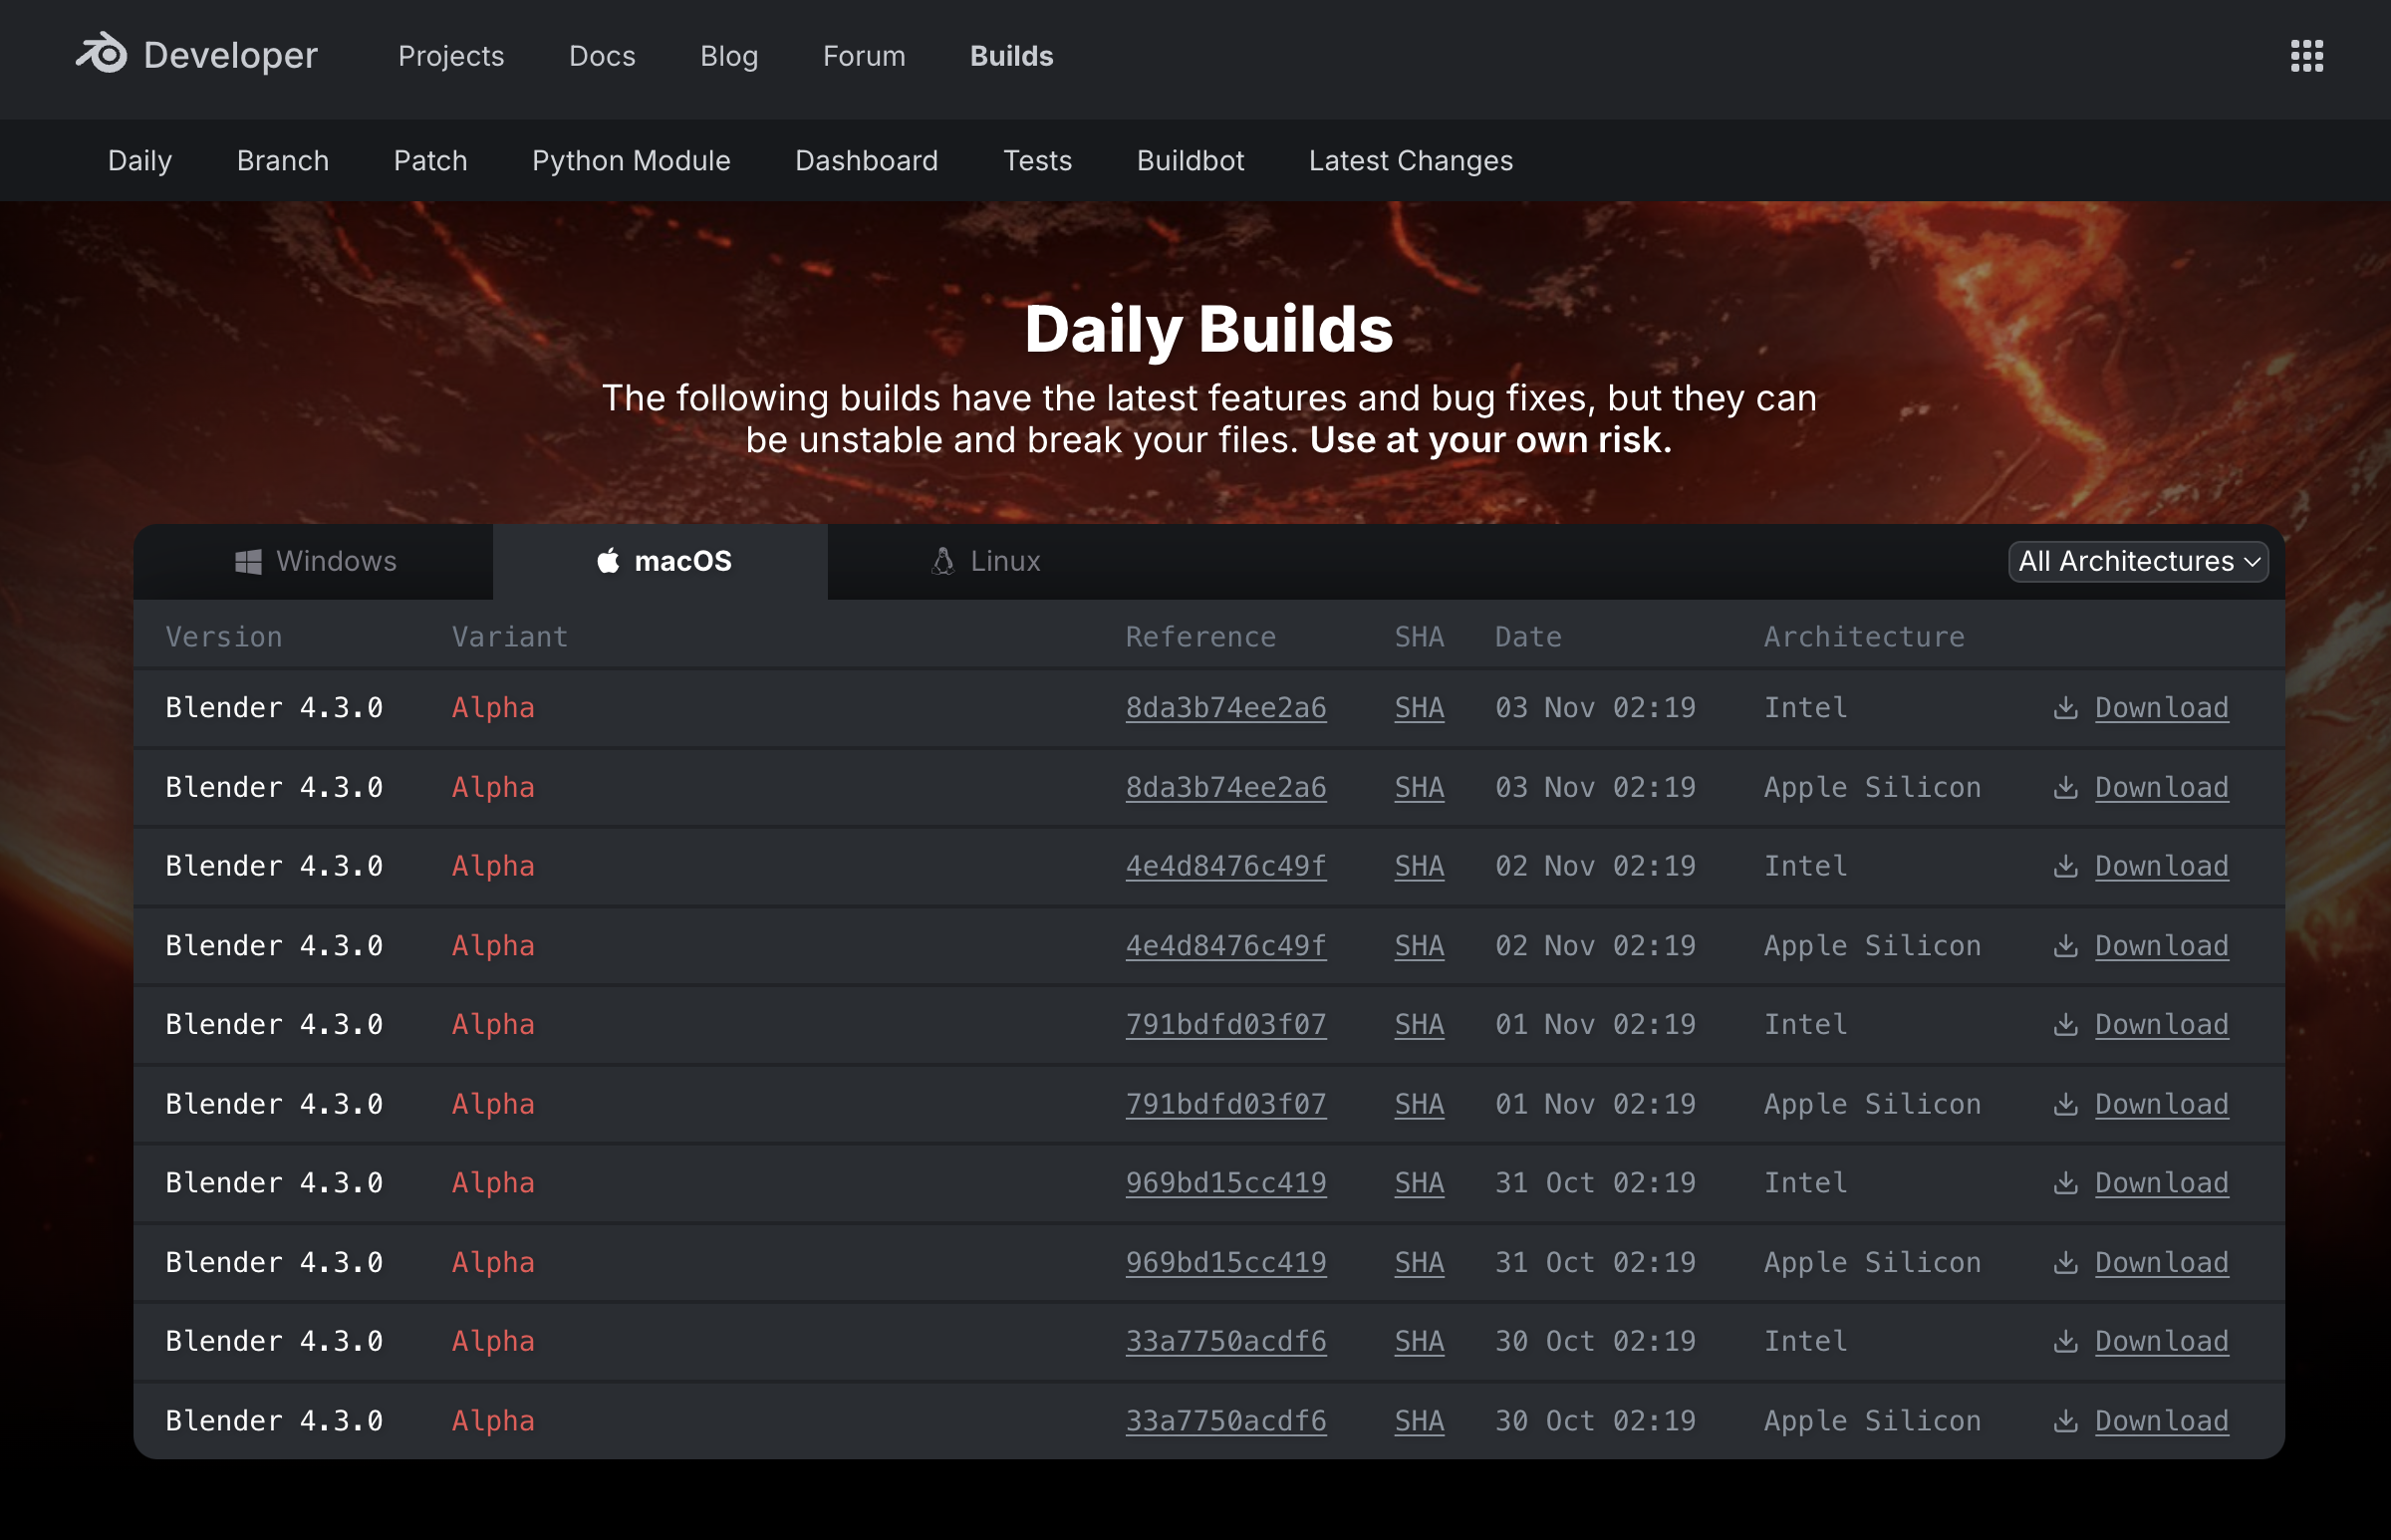Open reference 969bd15cc419 for Intel build

[x=1226, y=1183]
